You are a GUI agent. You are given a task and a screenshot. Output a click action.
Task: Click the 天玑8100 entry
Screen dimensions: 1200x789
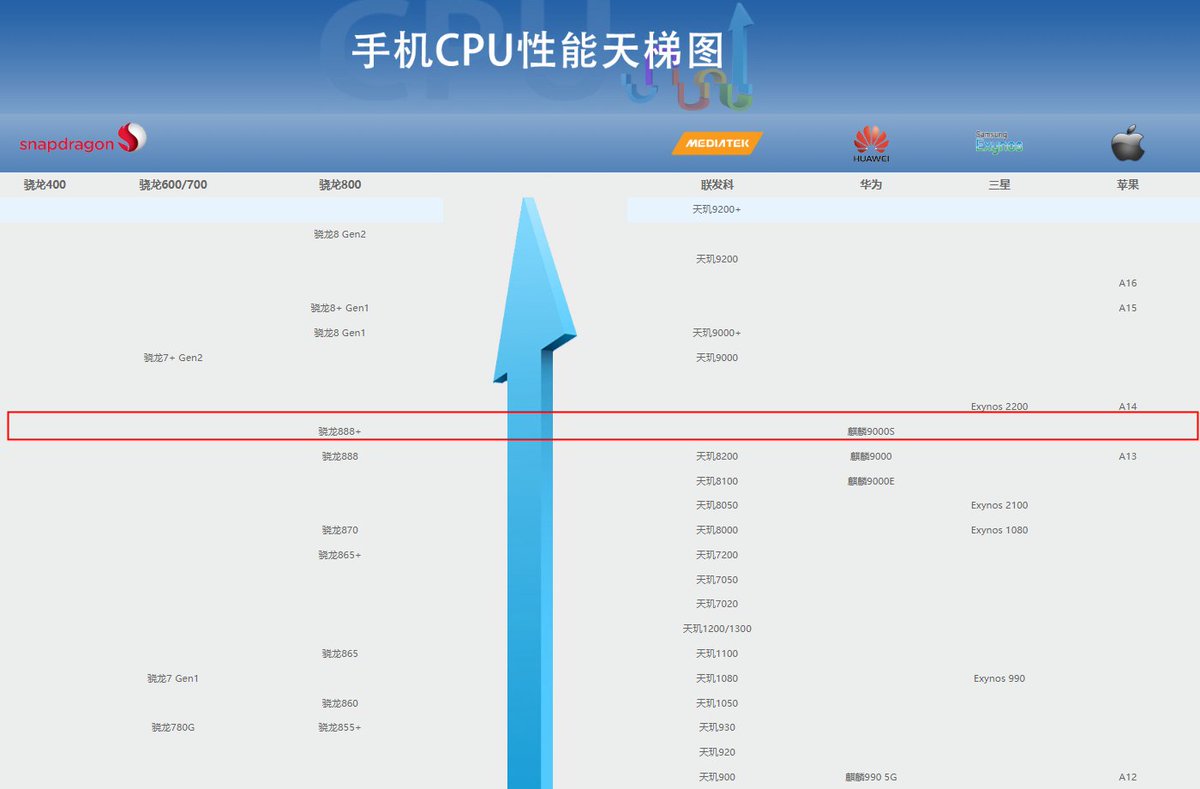point(717,482)
